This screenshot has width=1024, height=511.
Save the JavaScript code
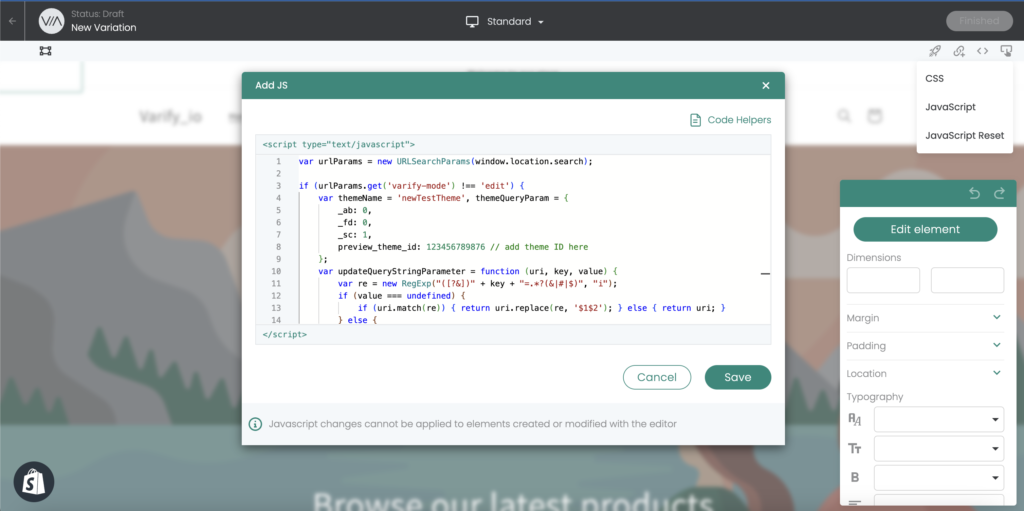click(737, 377)
